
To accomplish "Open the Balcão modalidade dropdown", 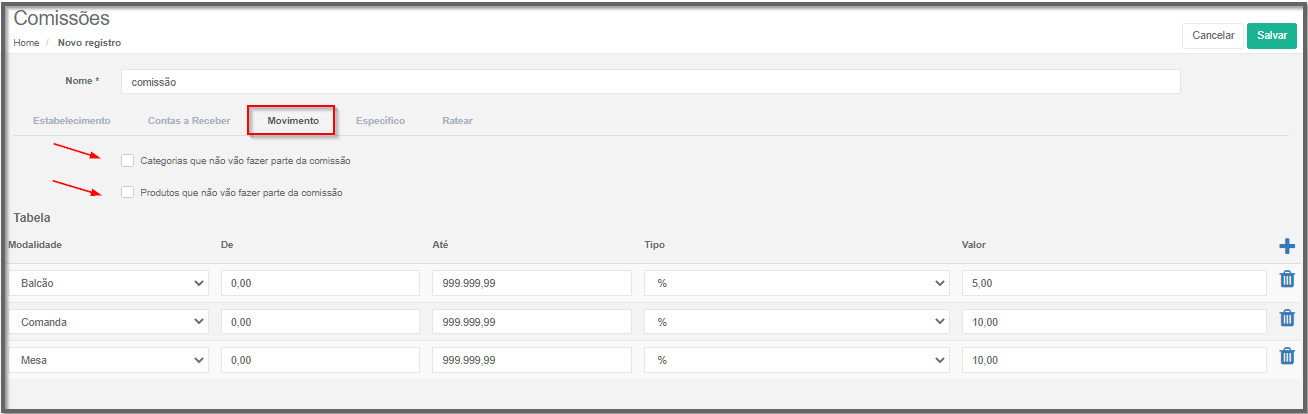I will click(109, 283).
